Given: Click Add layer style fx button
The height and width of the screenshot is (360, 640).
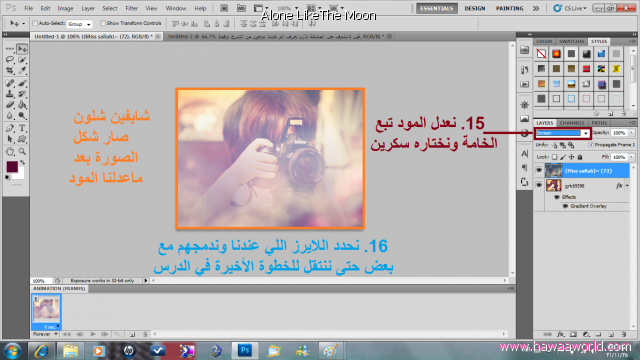Looking at the screenshot, I should point(561,334).
